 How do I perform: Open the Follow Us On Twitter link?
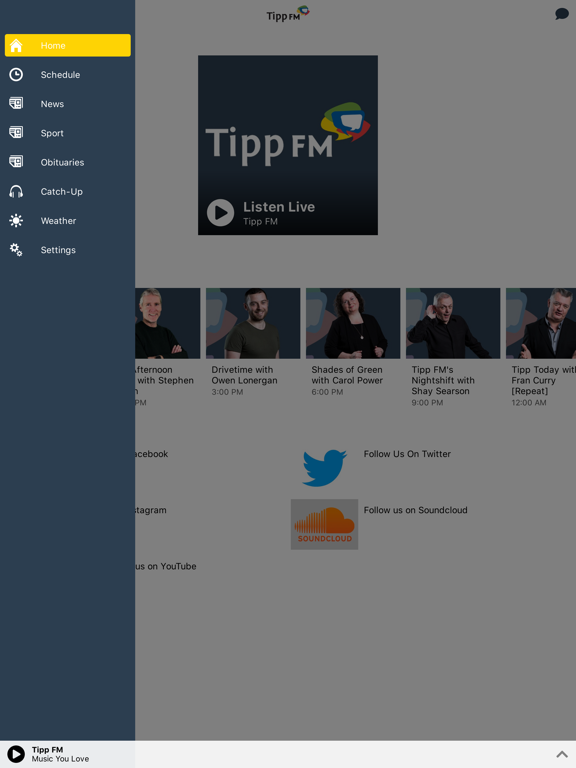tap(407, 454)
